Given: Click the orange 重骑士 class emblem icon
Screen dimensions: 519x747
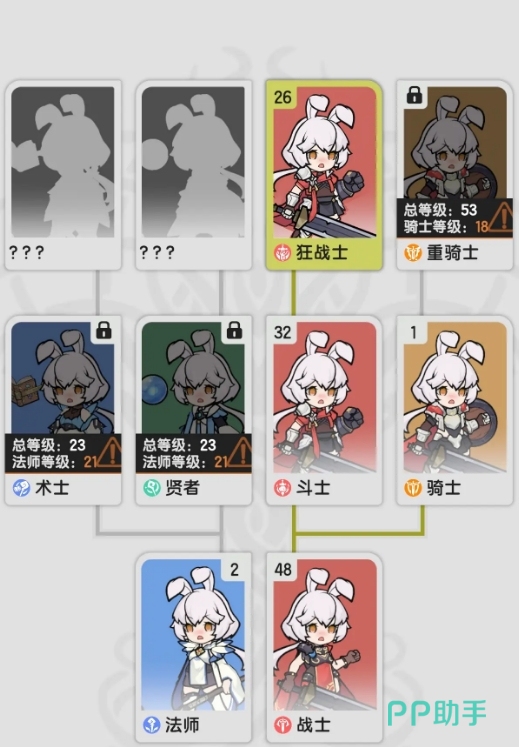Looking at the screenshot, I should 413,252.
